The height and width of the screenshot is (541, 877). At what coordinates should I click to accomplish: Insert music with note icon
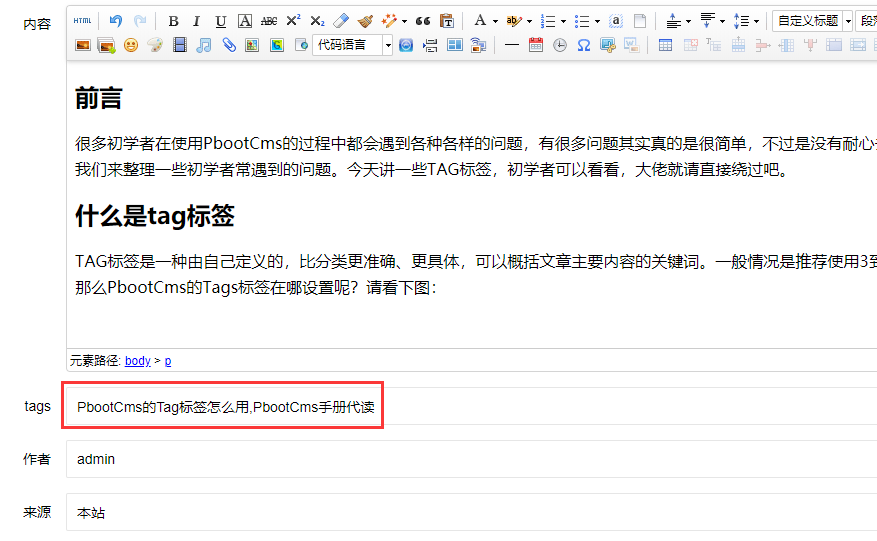[204, 45]
